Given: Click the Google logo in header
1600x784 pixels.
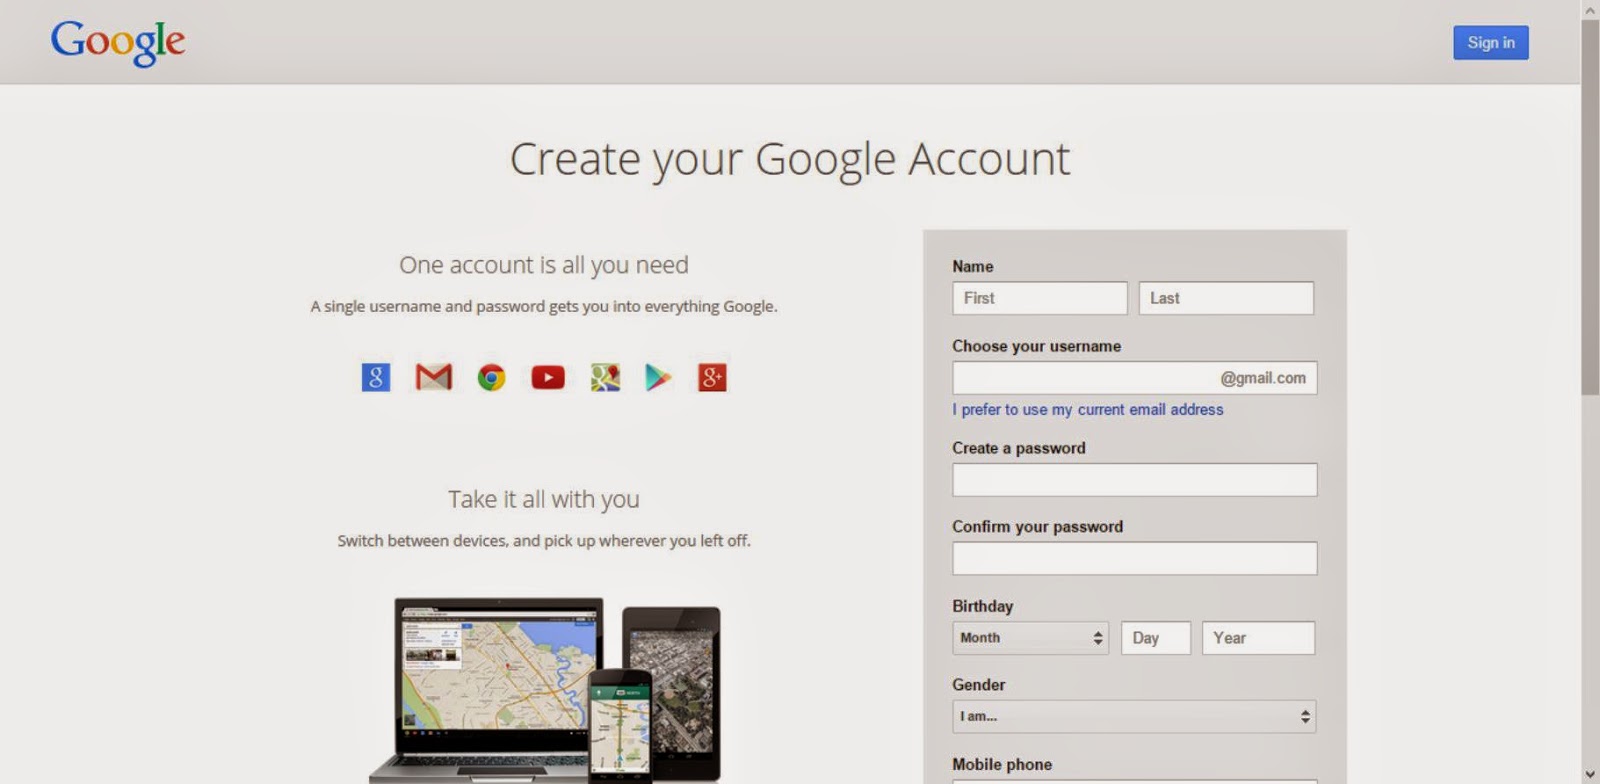Looking at the screenshot, I should (118, 42).
